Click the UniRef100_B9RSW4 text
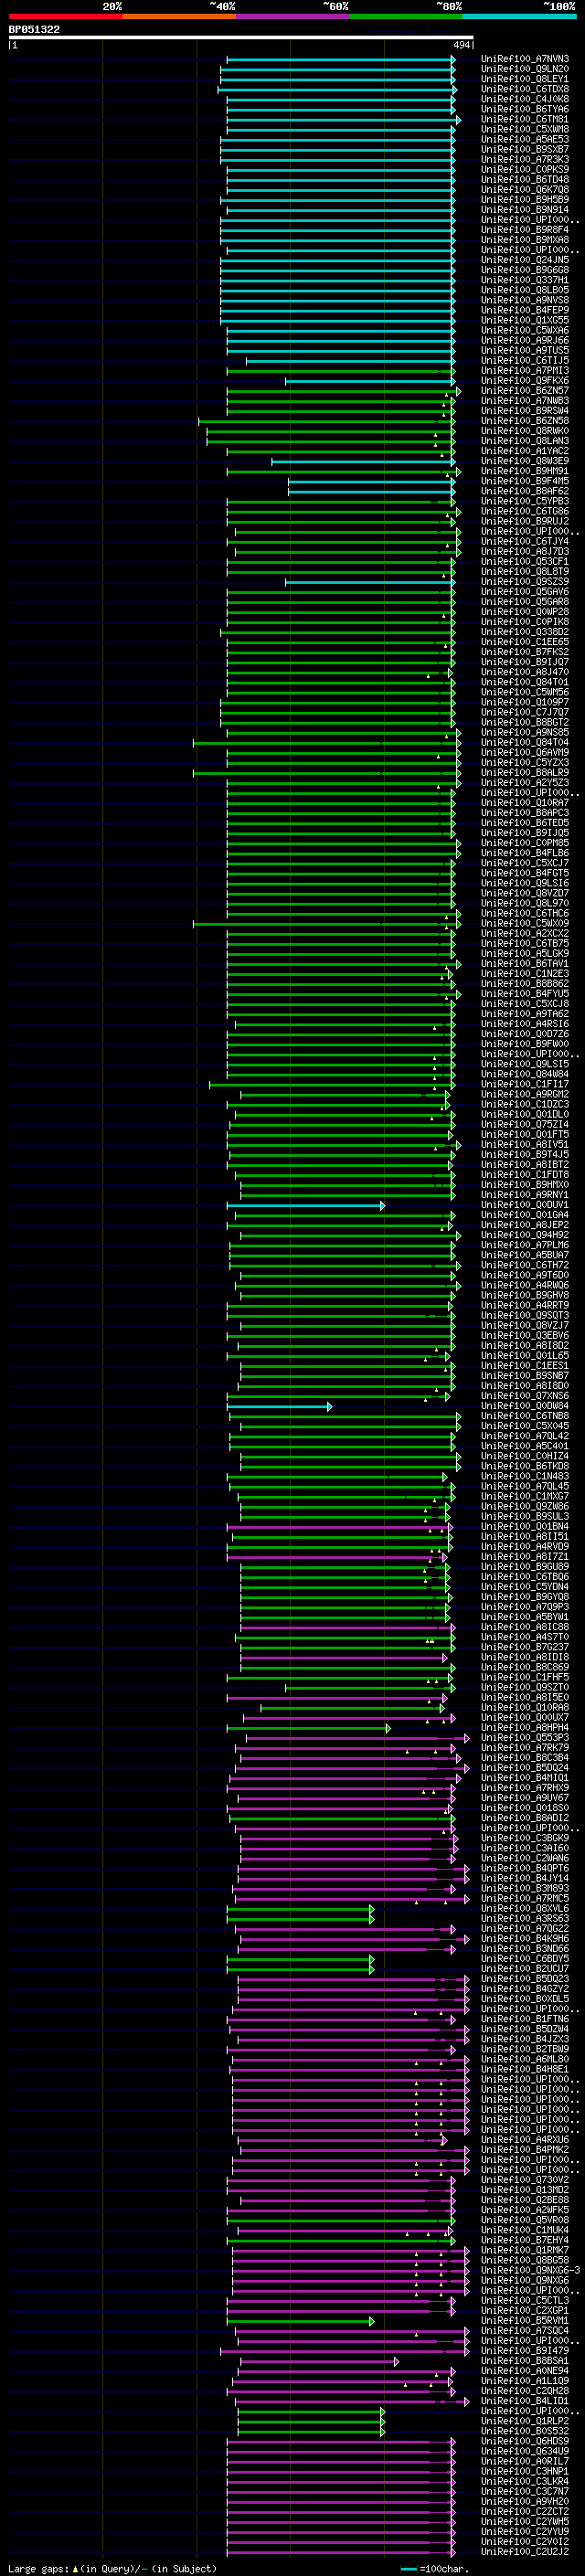Screen dimensions: 585x2576 525,411
